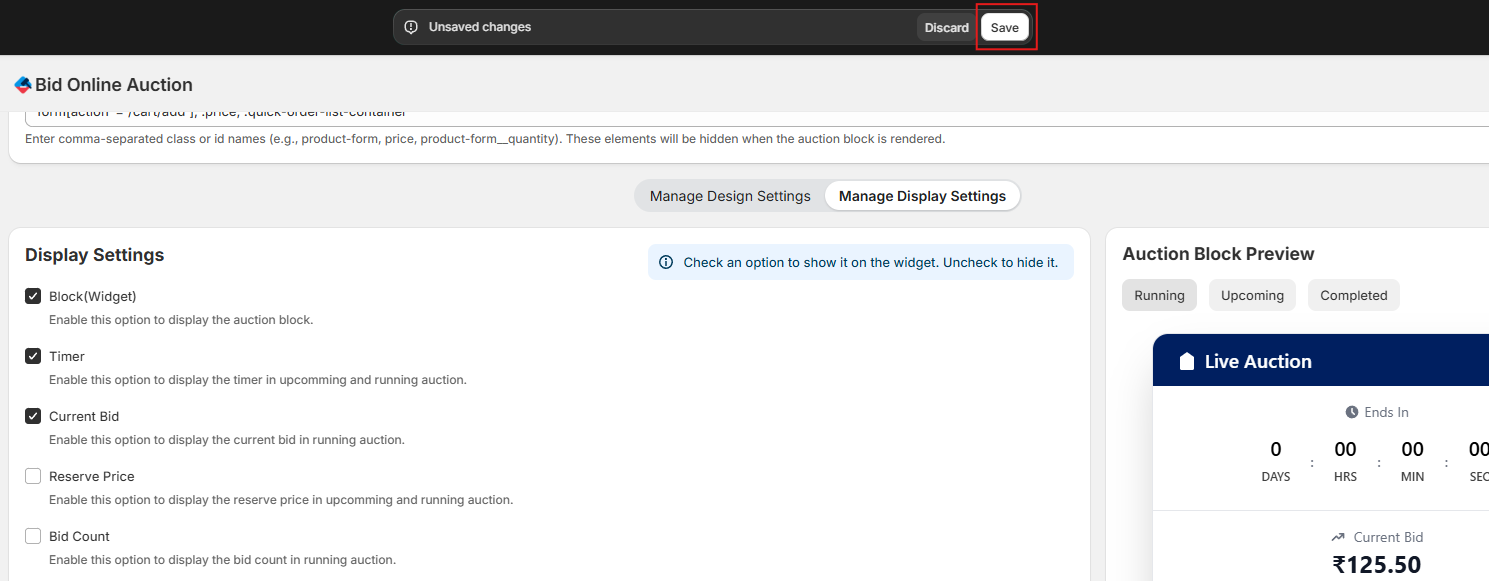The width and height of the screenshot is (1489, 581).
Task: Click the Live Auction house icon
Action: (1187, 362)
